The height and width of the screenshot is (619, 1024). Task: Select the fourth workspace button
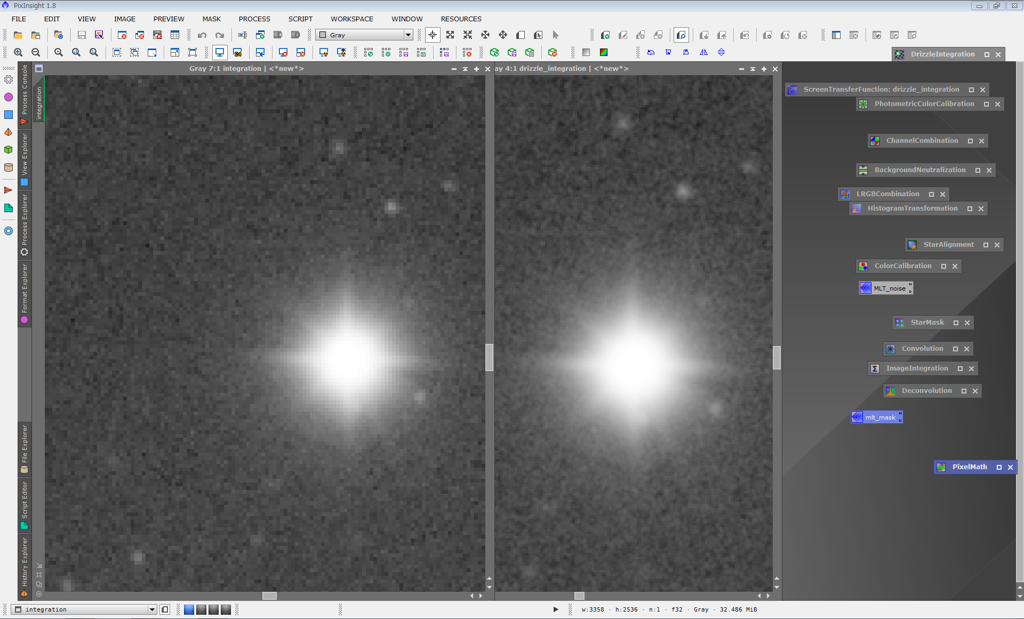point(226,609)
